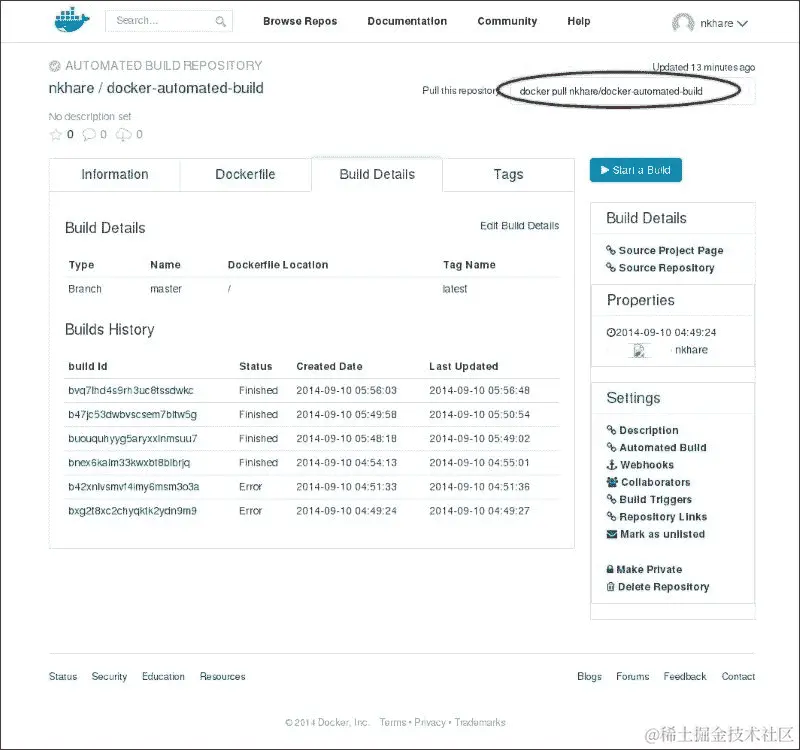This screenshot has width=800, height=750.
Task: Open Documentation menu item
Action: [407, 21]
